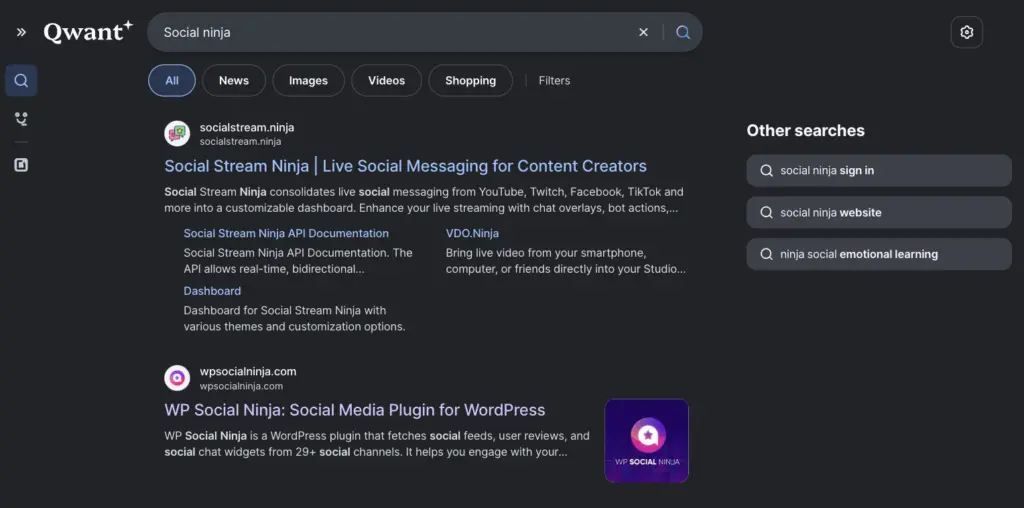Click snippet 'Dashboard for Social Stream Ninja with'
Screen dimensions: 1024x508
pyautogui.click(x=285, y=310)
